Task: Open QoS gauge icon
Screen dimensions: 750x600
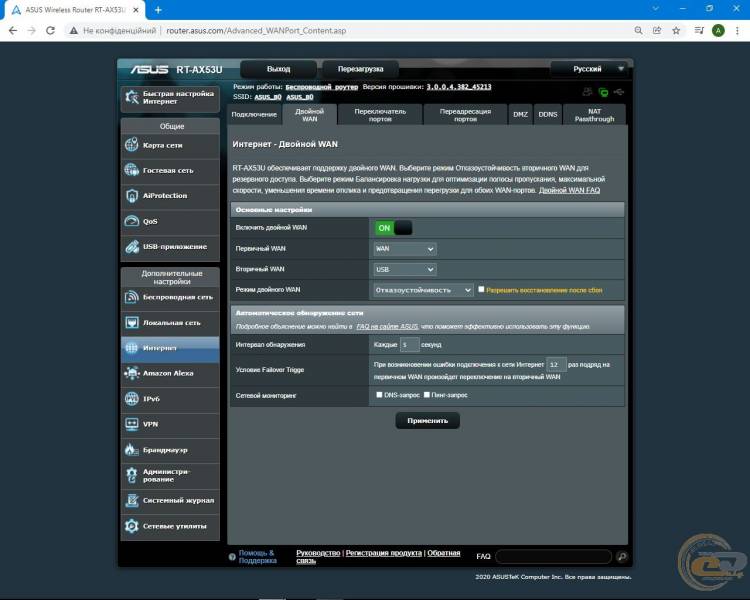Action: (x=132, y=221)
